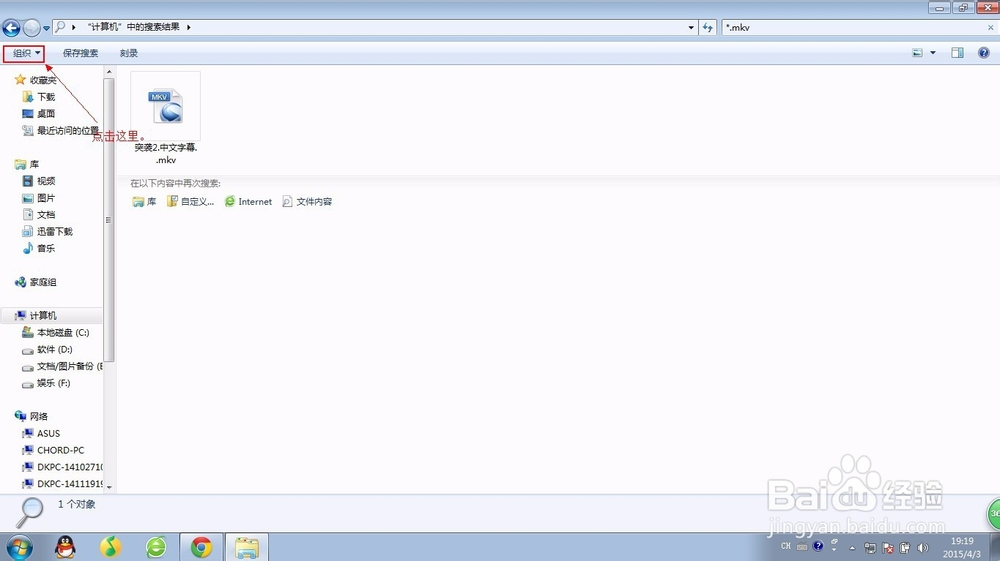Refresh the search results

[707, 27]
